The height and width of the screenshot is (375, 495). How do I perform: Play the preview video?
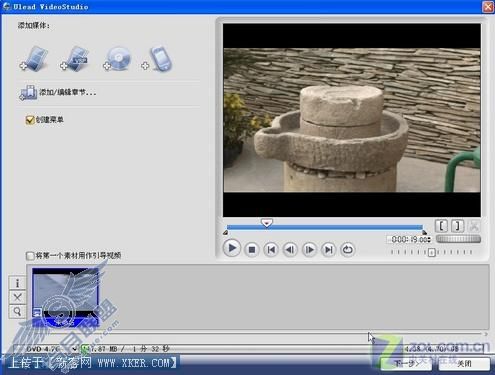click(x=232, y=248)
